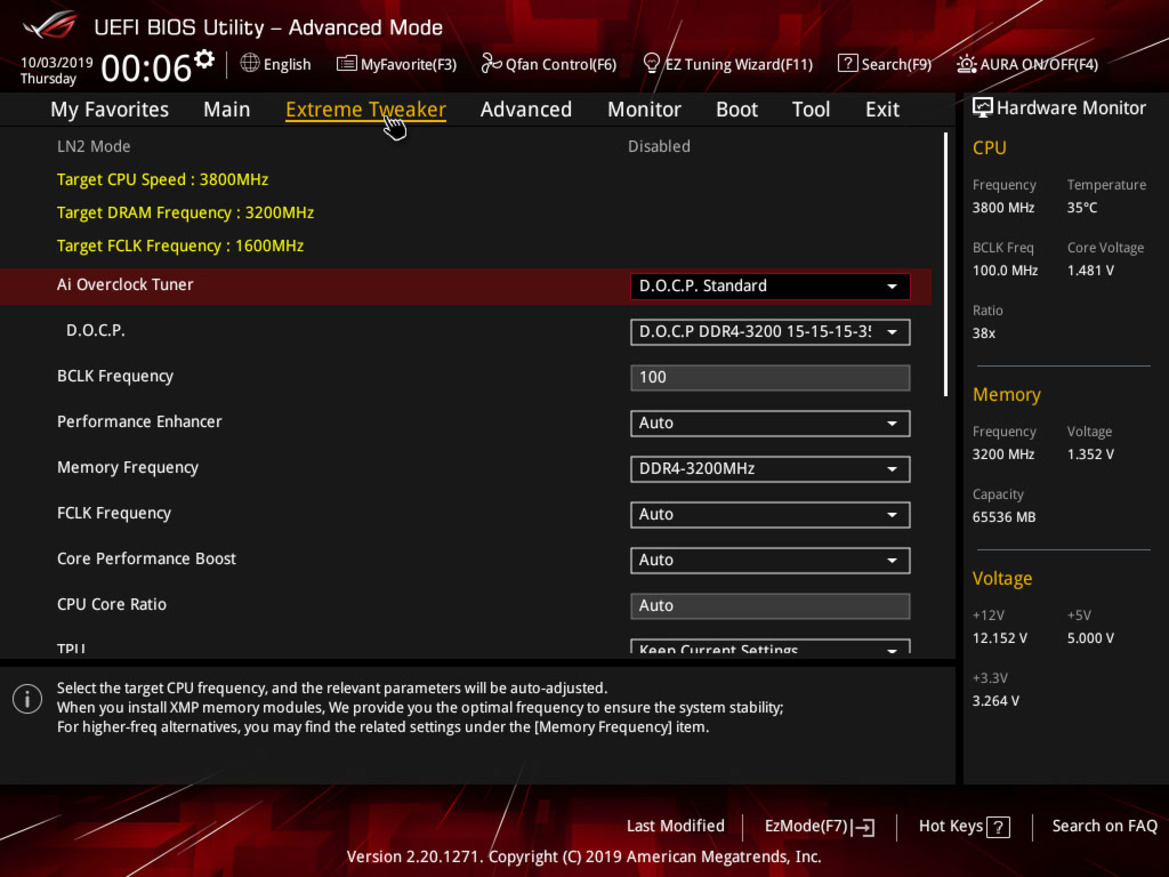Click CPU Core Ratio input field

click(x=769, y=606)
